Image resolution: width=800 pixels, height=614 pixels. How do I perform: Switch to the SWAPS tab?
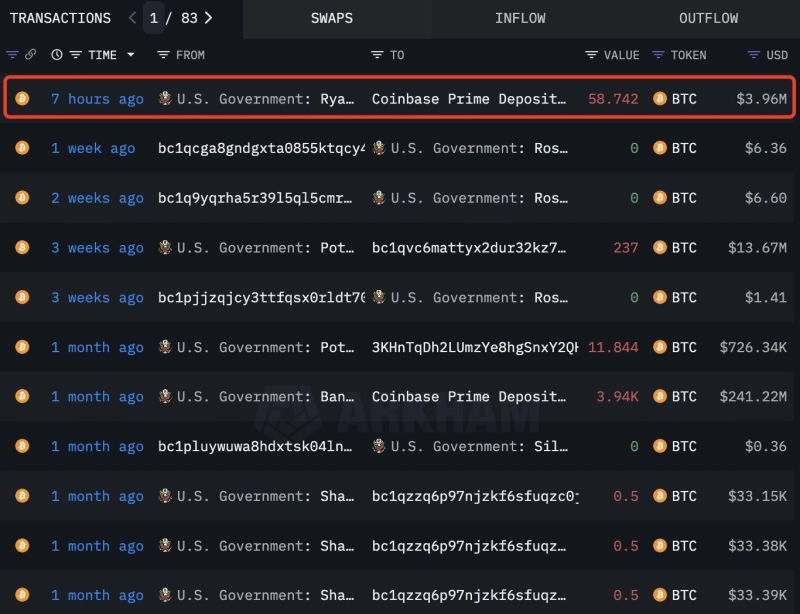[x=331, y=18]
